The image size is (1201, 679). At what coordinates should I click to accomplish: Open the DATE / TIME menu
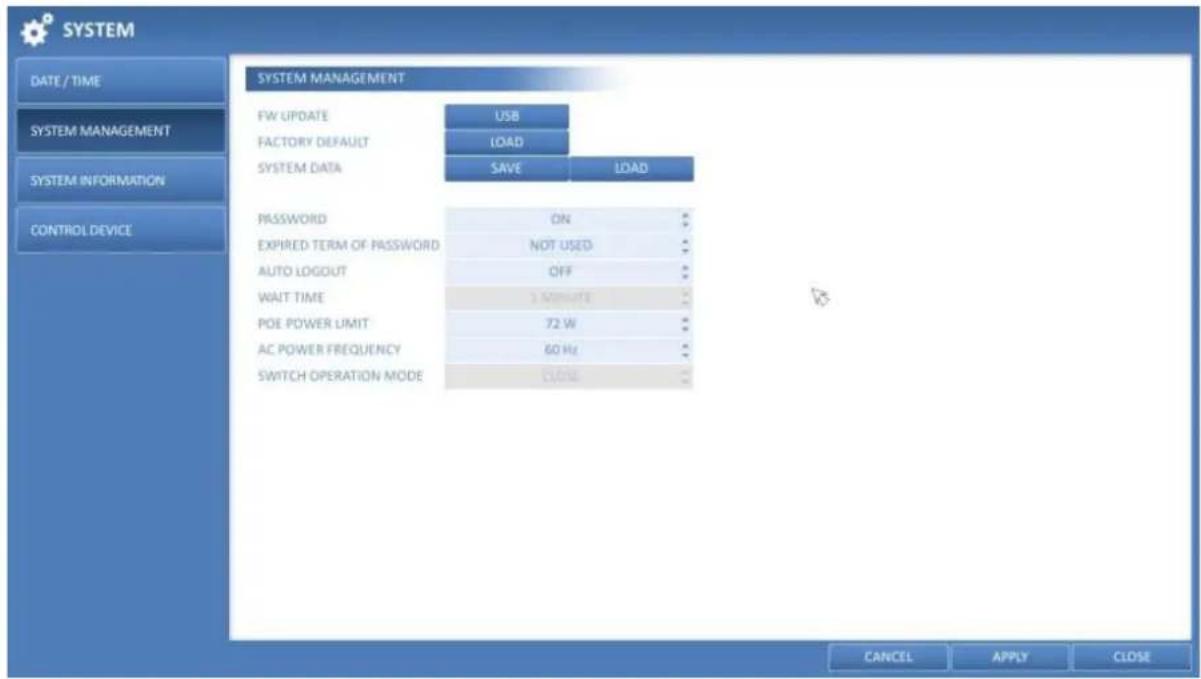pyautogui.click(x=120, y=81)
